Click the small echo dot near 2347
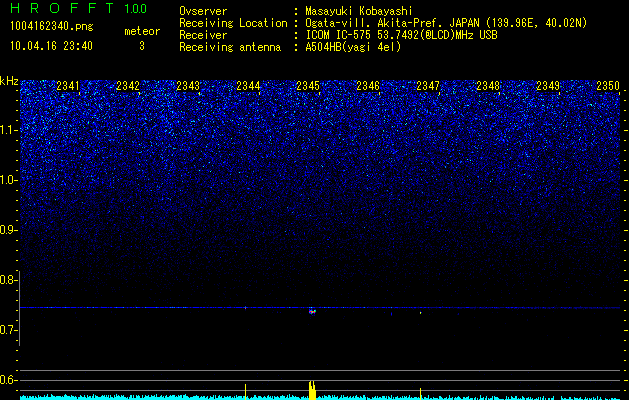Image resolution: width=629 pixels, height=400 pixels. (420, 313)
